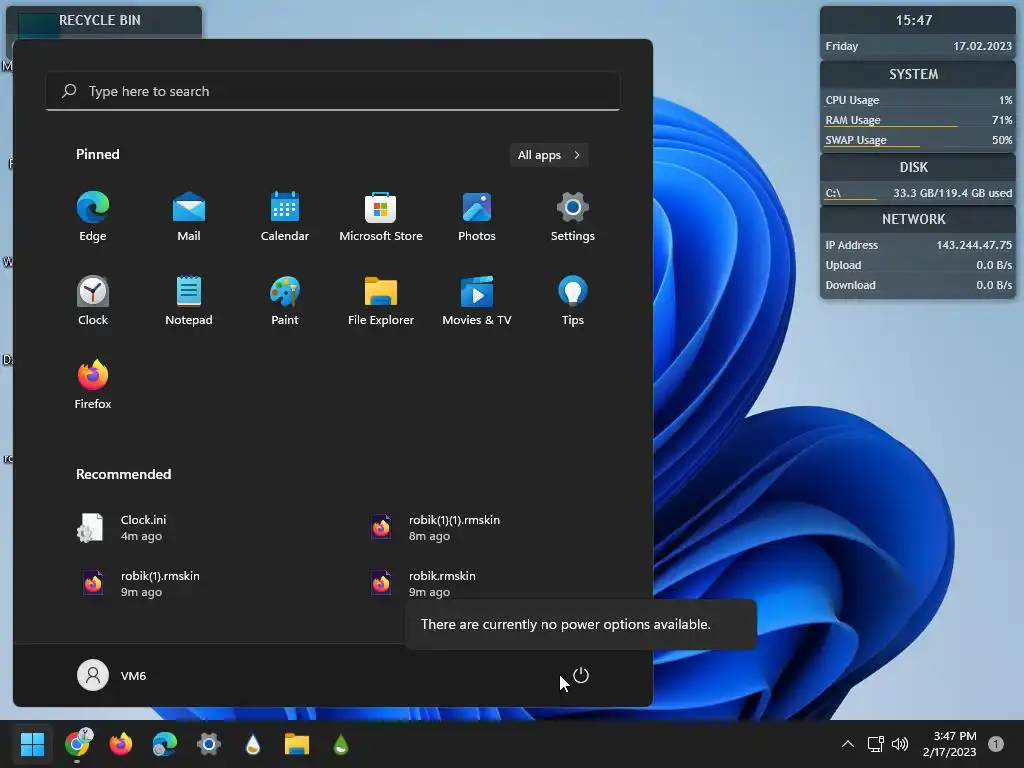Launch Movies & TV
1024x768 pixels.
point(477,301)
